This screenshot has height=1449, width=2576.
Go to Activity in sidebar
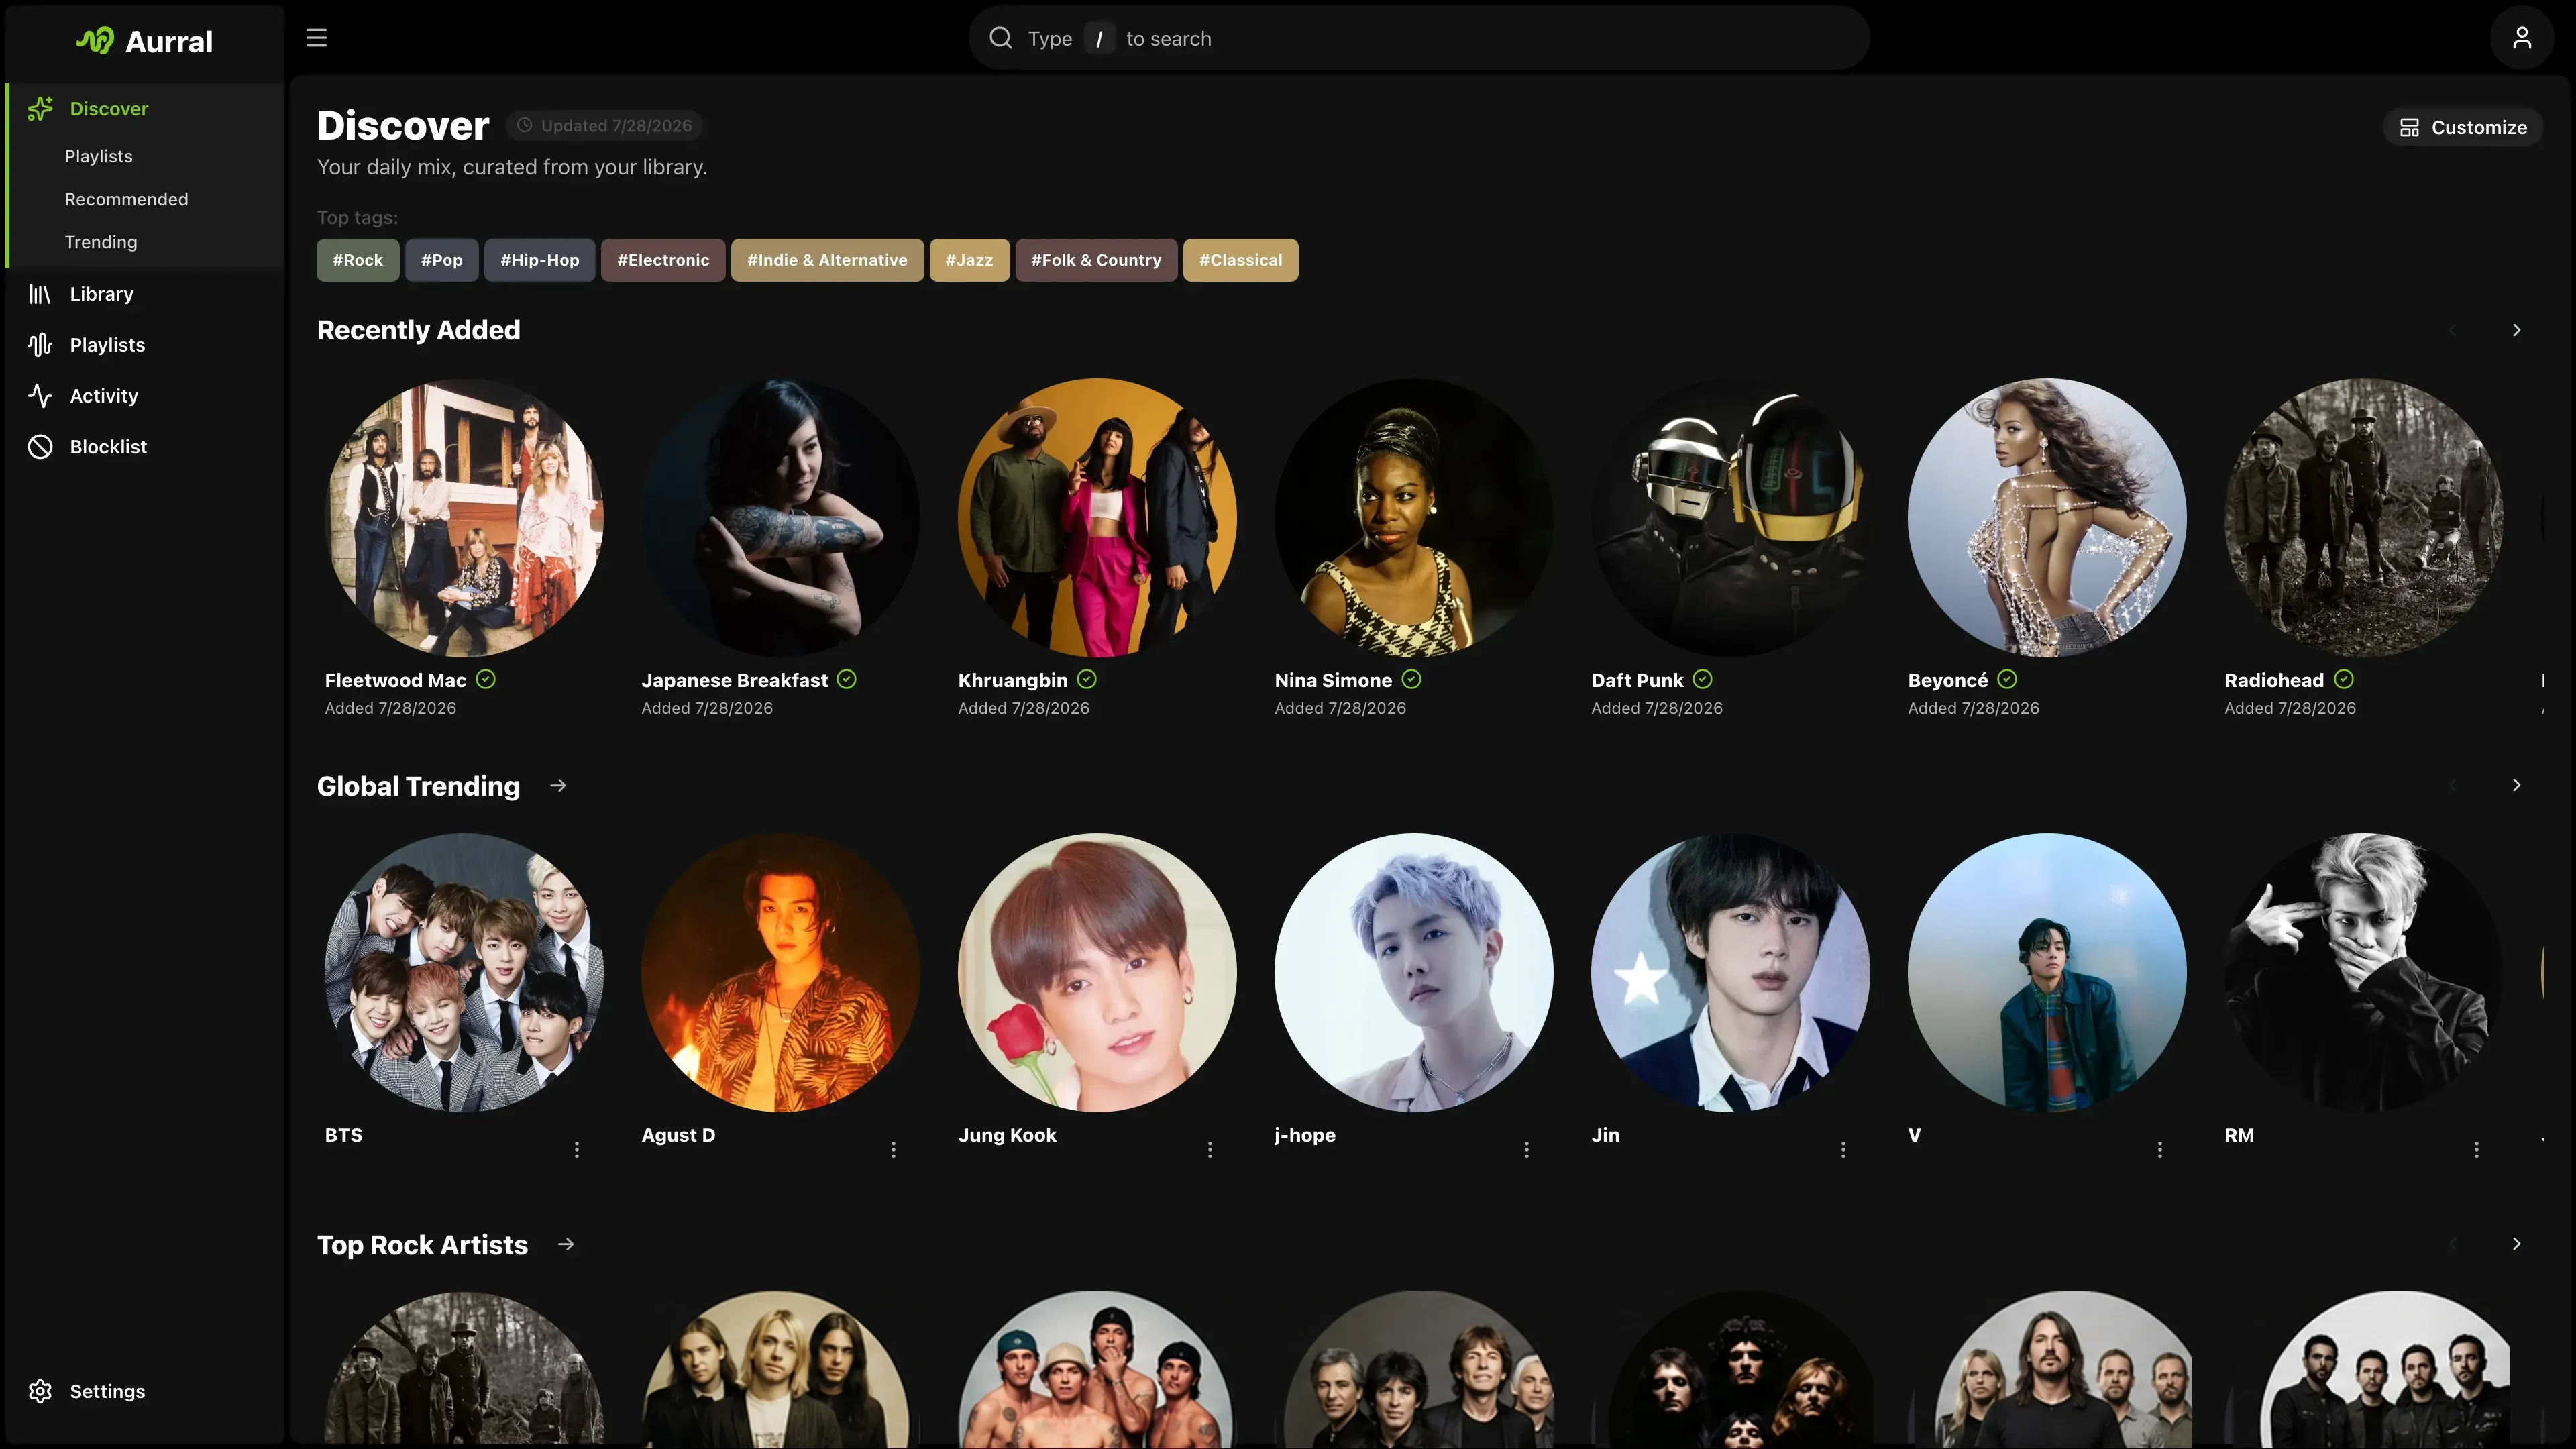coord(145,396)
